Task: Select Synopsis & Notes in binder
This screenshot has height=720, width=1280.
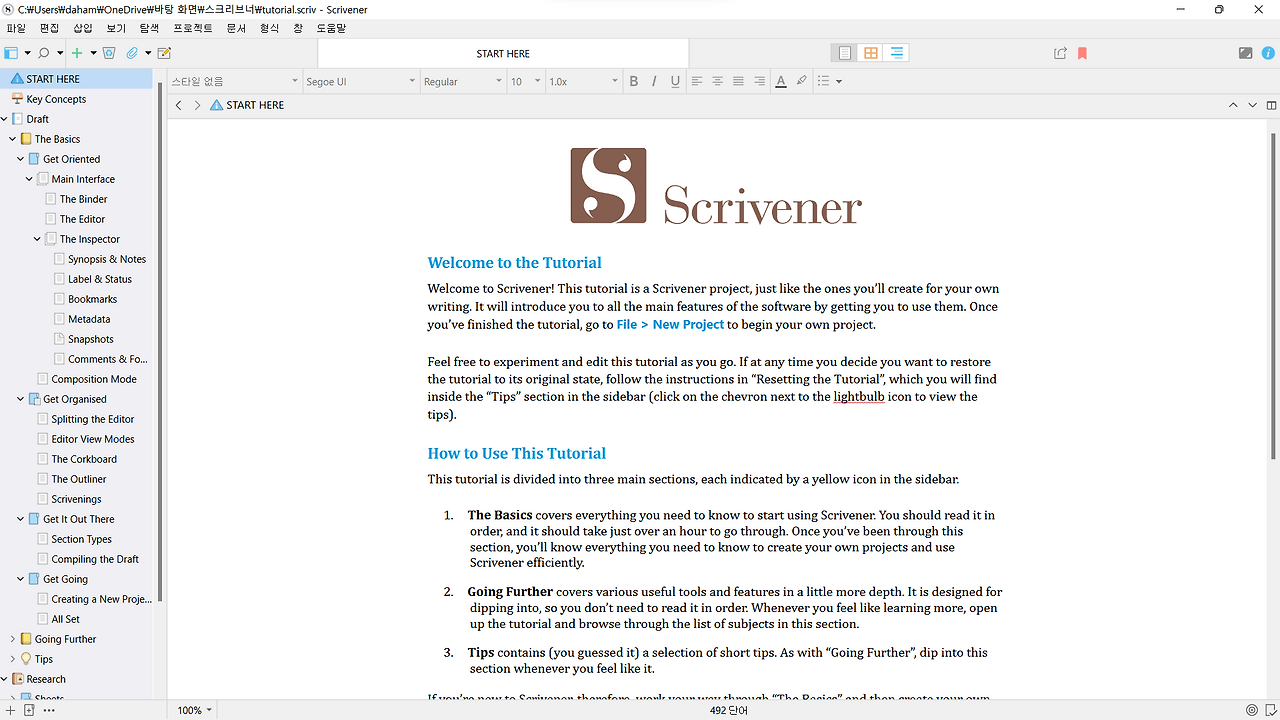Action: [x=107, y=259]
